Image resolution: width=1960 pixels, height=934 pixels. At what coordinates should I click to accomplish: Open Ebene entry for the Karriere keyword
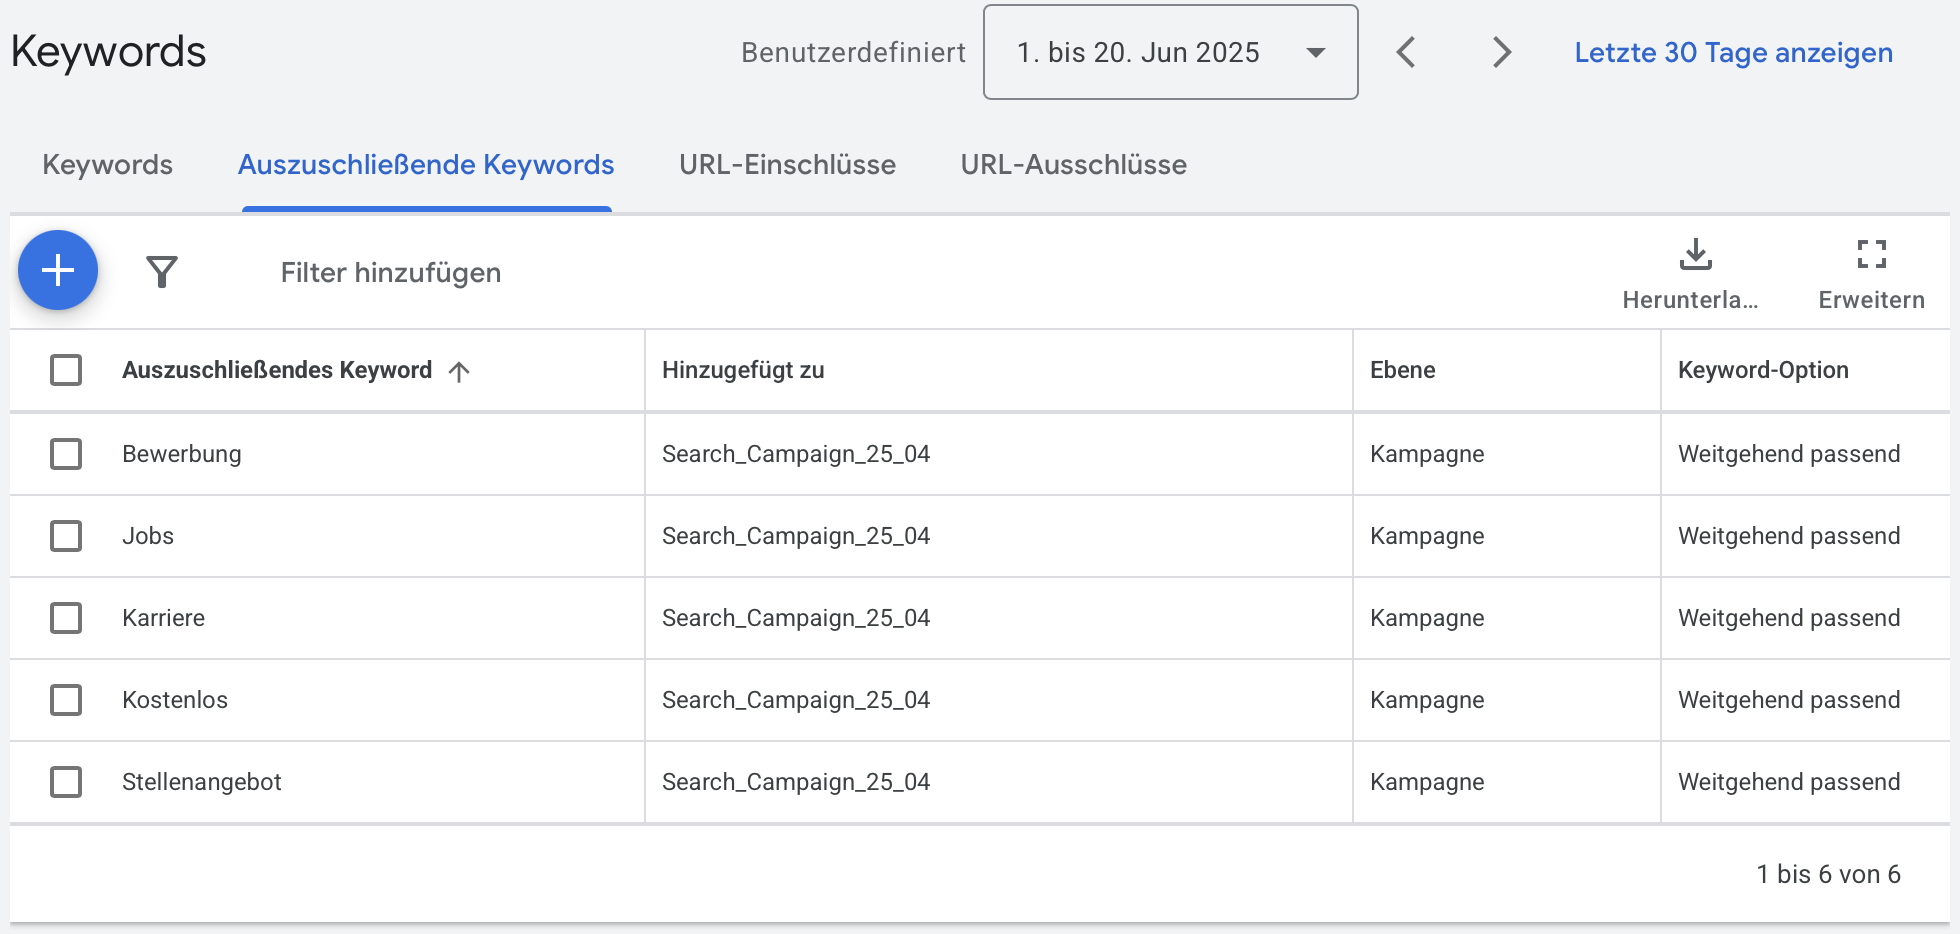[1427, 617]
